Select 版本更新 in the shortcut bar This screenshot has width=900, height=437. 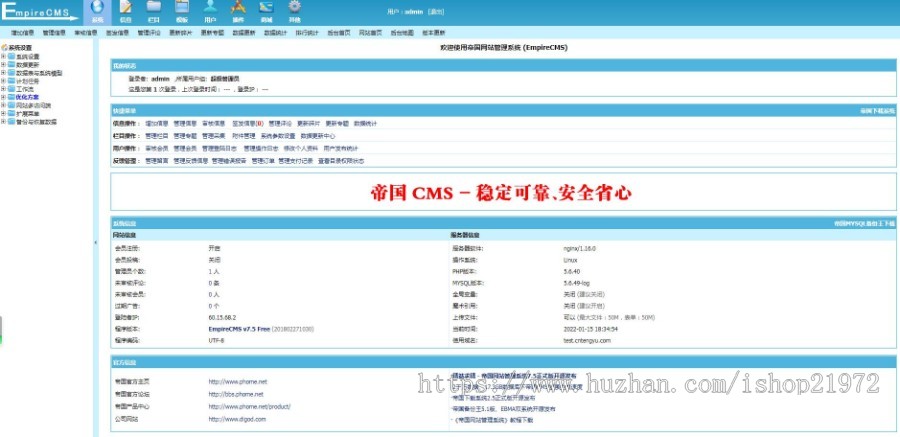[x=433, y=33]
